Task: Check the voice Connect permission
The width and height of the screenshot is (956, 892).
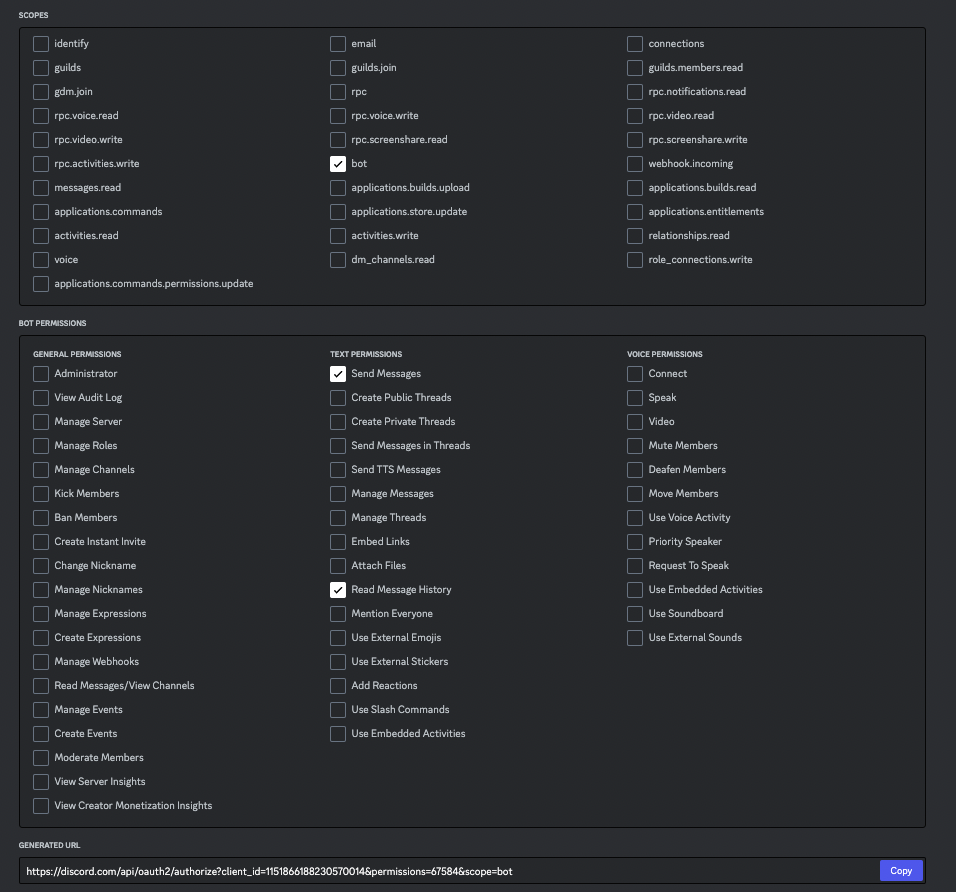Action: [635, 374]
